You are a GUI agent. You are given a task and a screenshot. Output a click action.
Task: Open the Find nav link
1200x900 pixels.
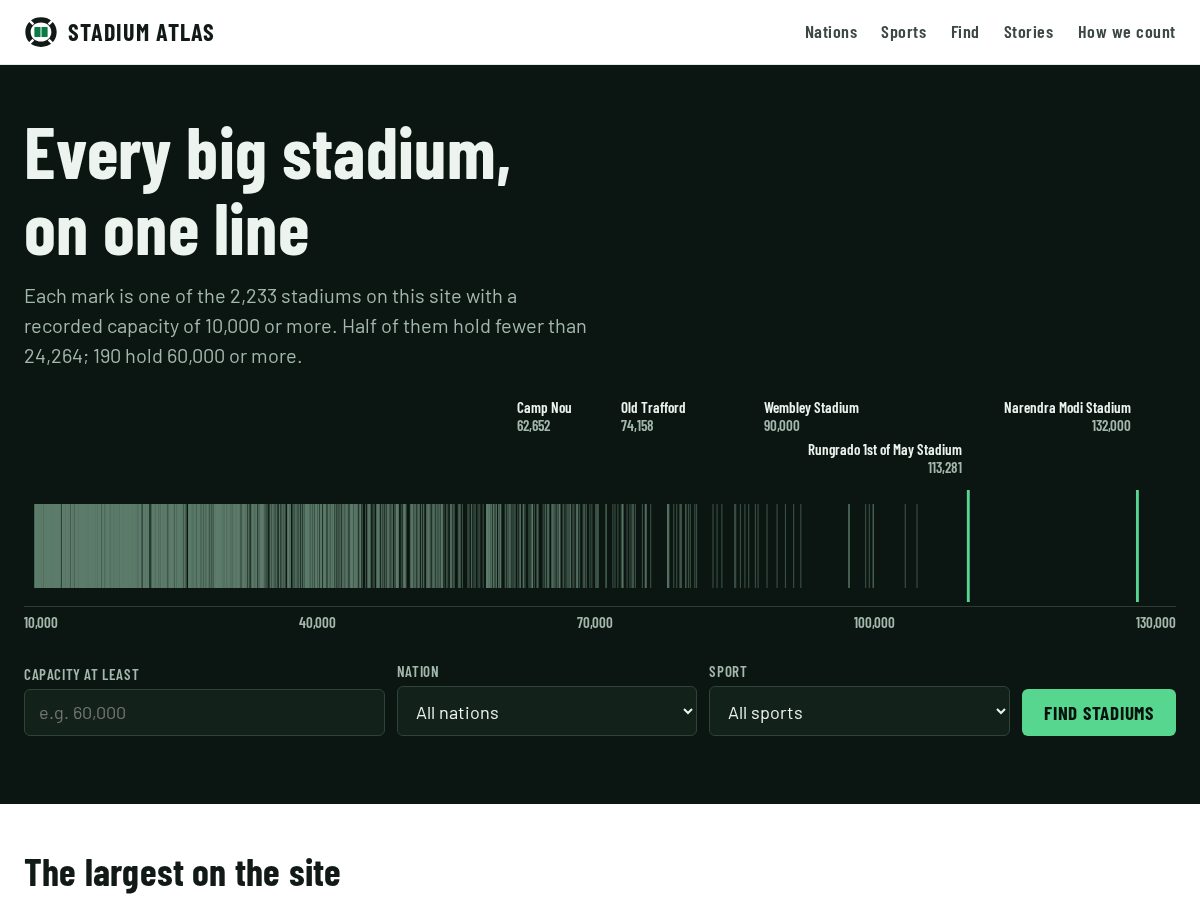965,32
